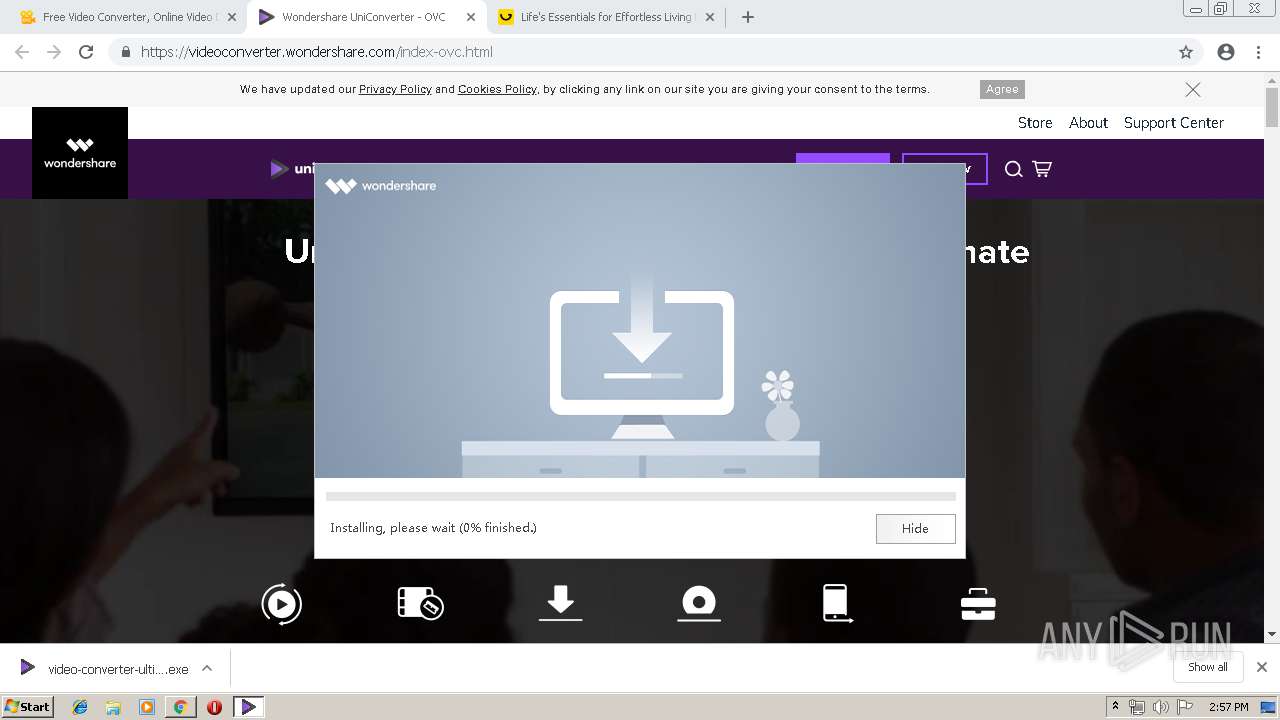Screen dimensions: 1280x720
Task: Go back in browser history
Action: coord(22,52)
